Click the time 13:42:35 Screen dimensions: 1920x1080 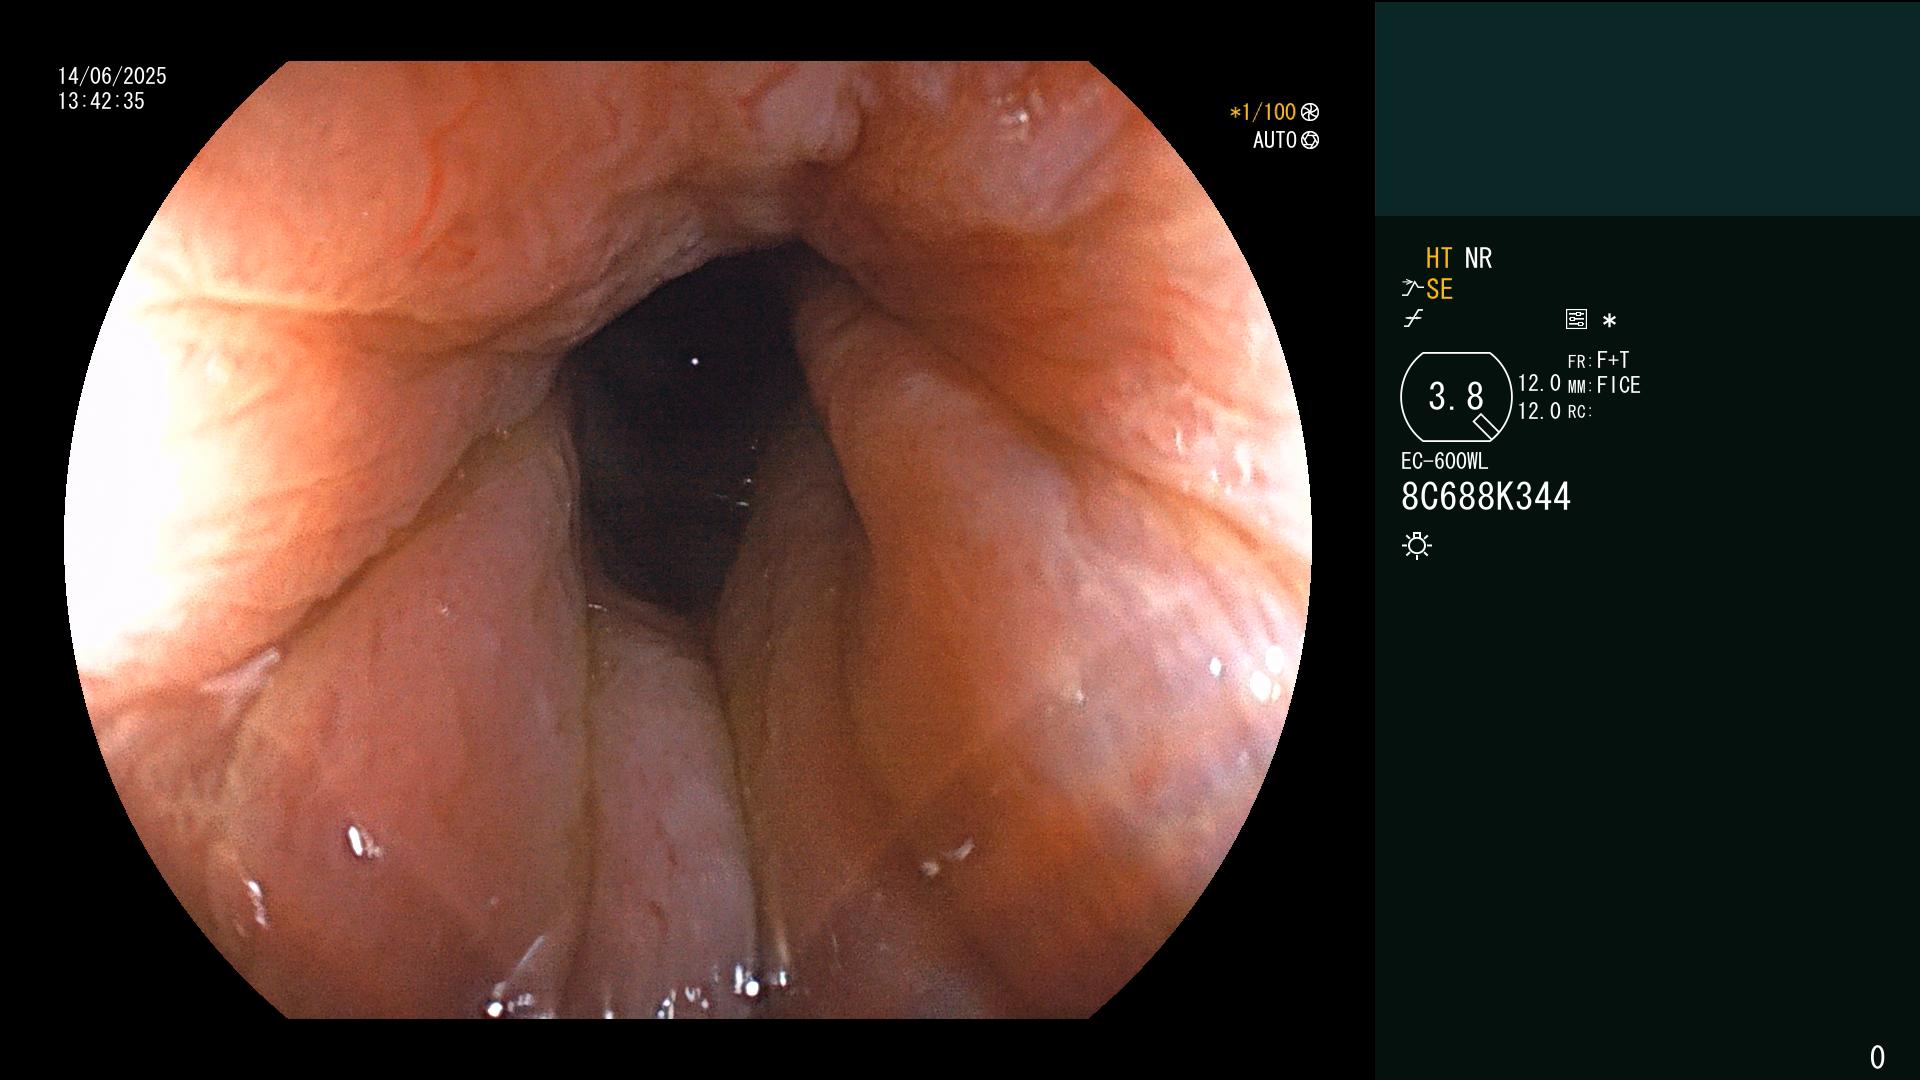click(x=101, y=101)
